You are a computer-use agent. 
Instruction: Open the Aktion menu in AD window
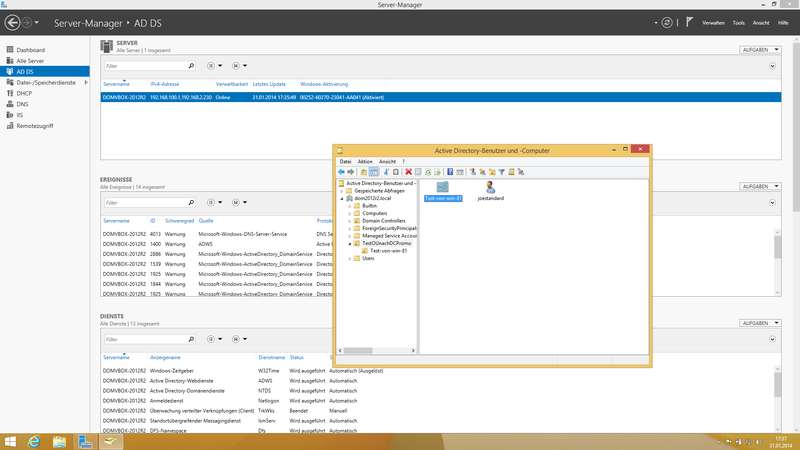pos(365,161)
